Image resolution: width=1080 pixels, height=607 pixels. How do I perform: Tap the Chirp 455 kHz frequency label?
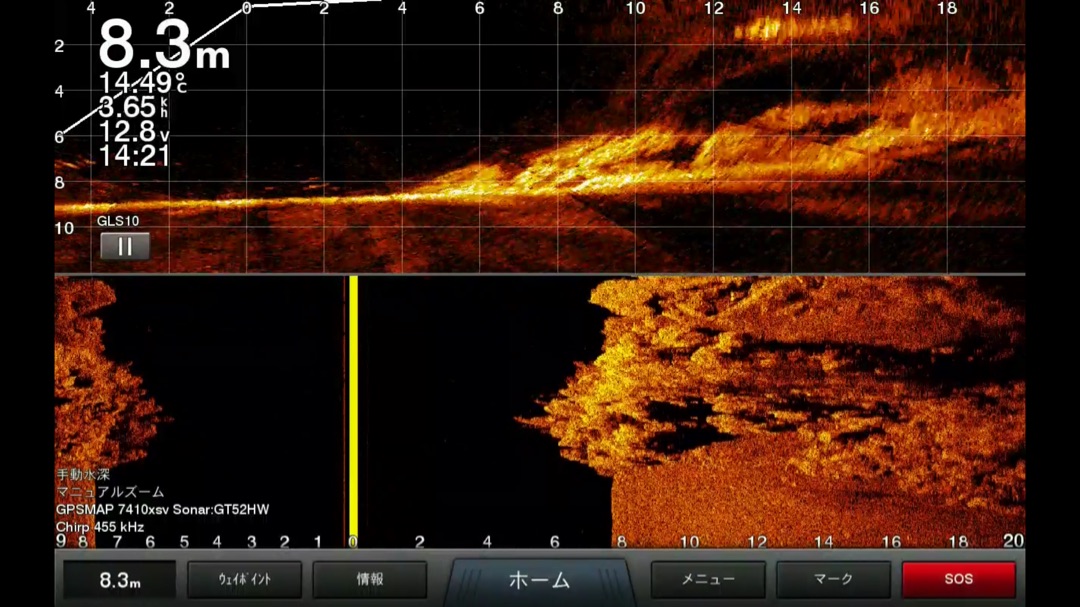coord(100,526)
